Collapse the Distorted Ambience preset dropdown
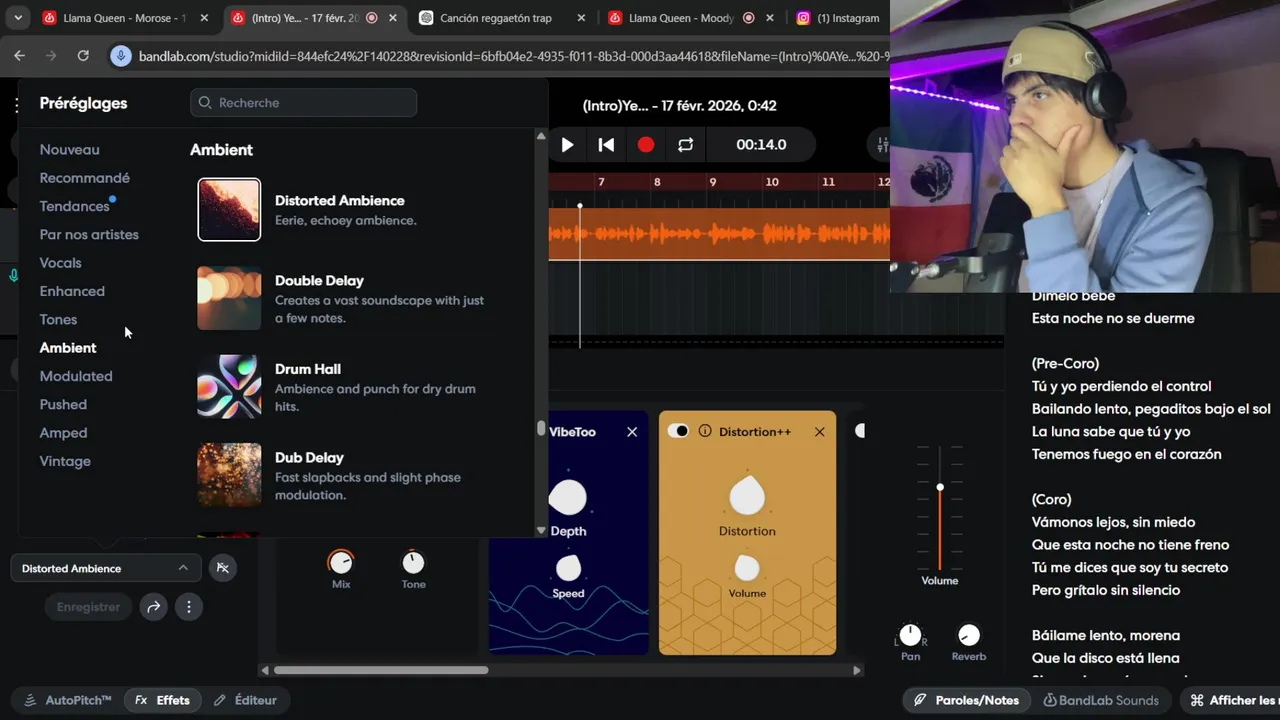This screenshot has width=1280, height=720. pos(106,568)
